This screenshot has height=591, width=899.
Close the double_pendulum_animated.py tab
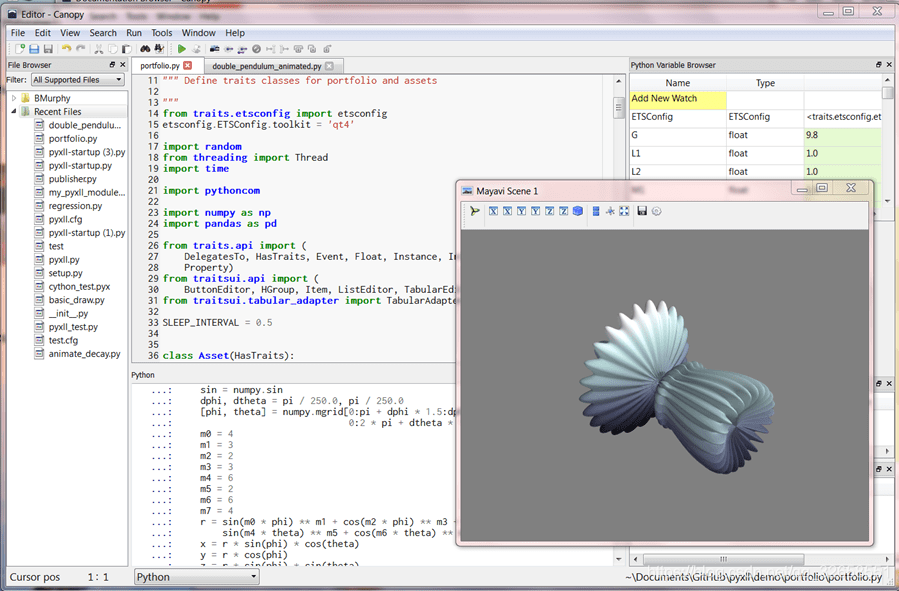[329, 66]
